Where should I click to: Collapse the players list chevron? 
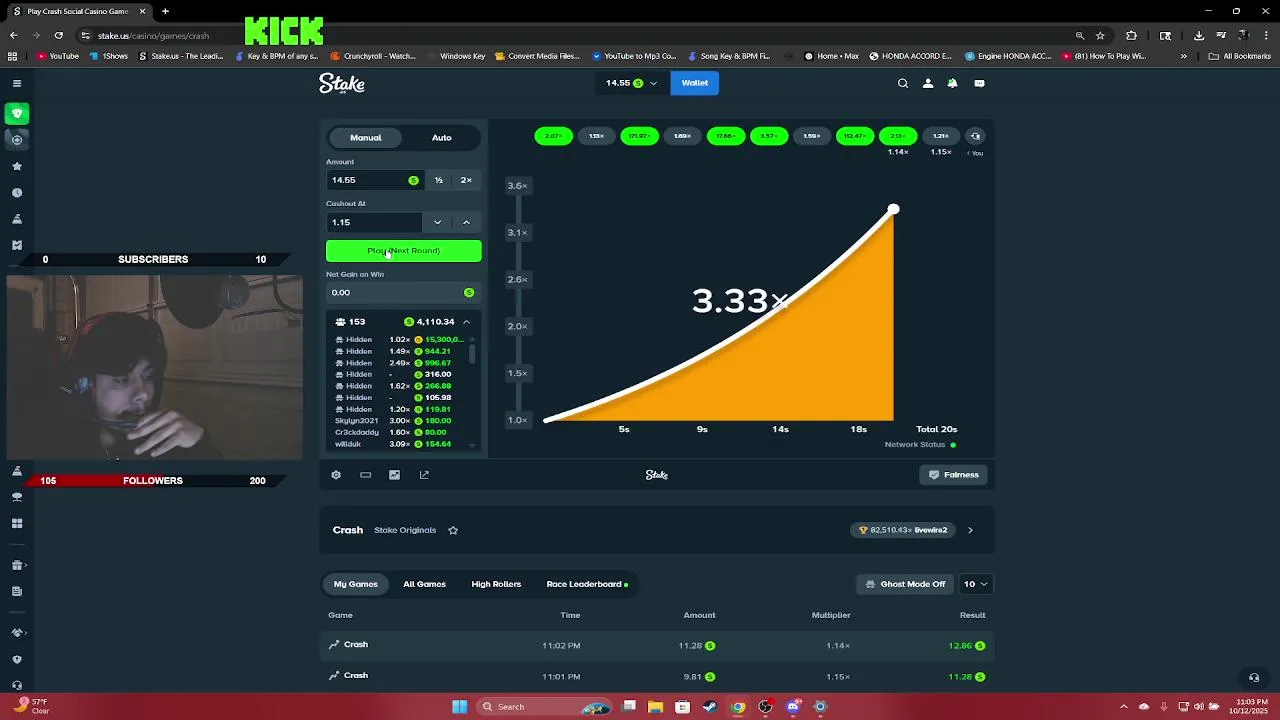pyautogui.click(x=466, y=322)
